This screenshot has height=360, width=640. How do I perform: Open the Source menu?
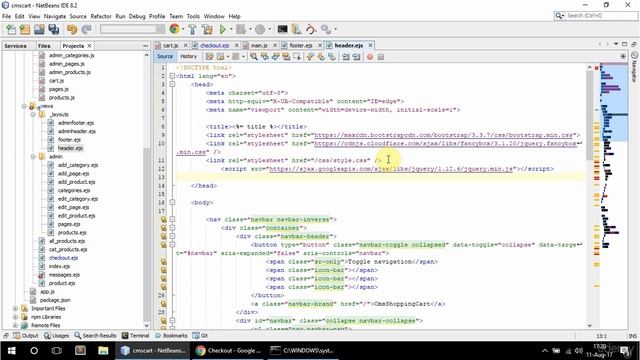[x=78, y=16]
